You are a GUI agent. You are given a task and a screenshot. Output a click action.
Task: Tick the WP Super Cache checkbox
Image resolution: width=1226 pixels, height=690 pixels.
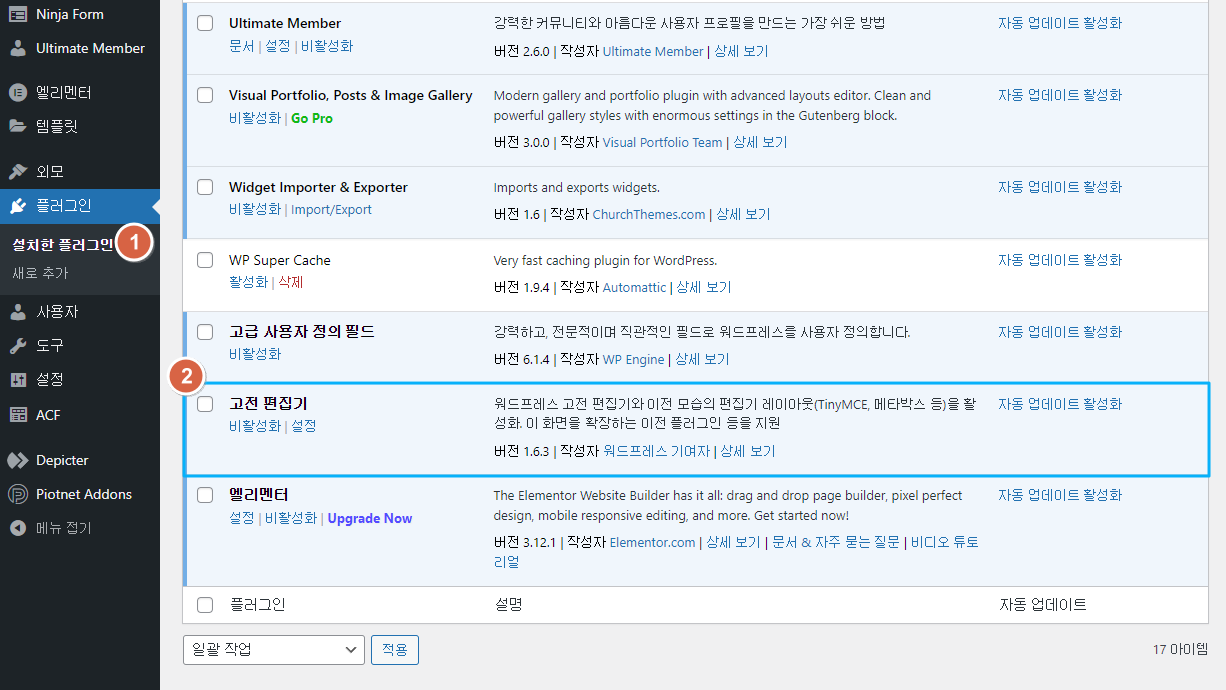point(205,260)
